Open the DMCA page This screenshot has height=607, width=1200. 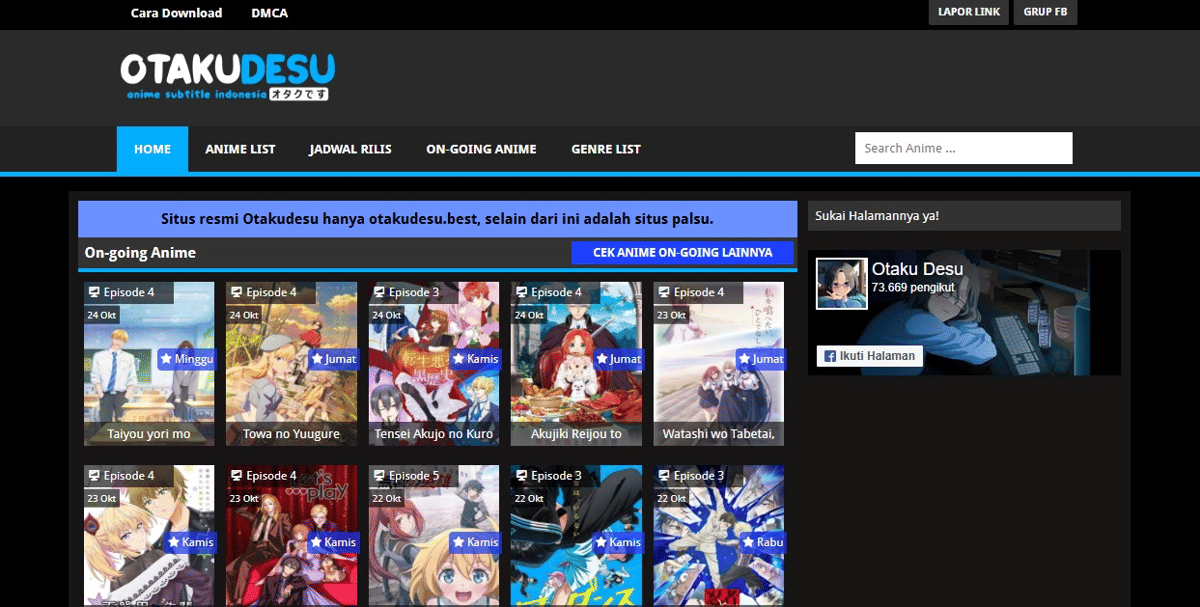tap(269, 13)
